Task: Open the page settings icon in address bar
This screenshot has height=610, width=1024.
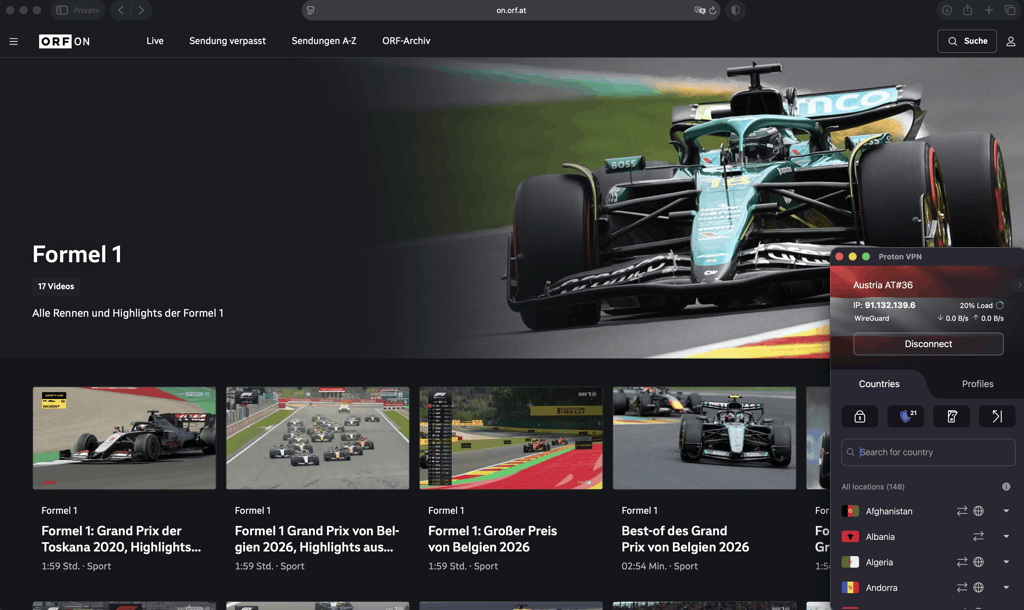Action: [310, 10]
